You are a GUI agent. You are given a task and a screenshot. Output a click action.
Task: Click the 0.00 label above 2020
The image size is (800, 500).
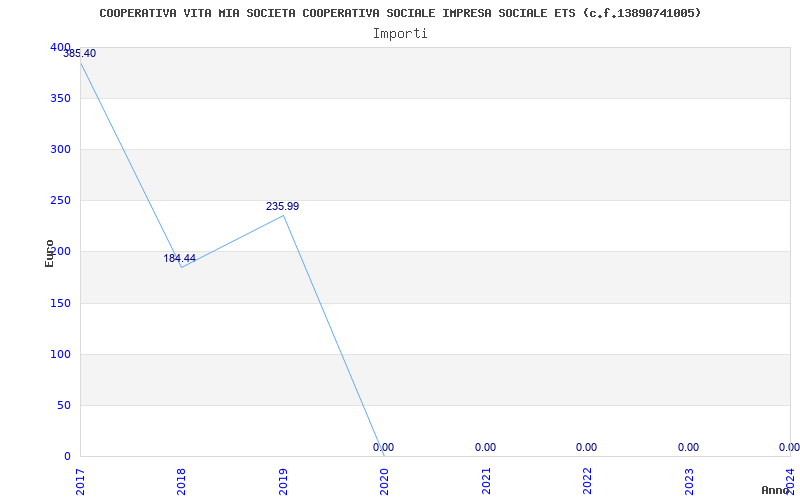tap(383, 447)
